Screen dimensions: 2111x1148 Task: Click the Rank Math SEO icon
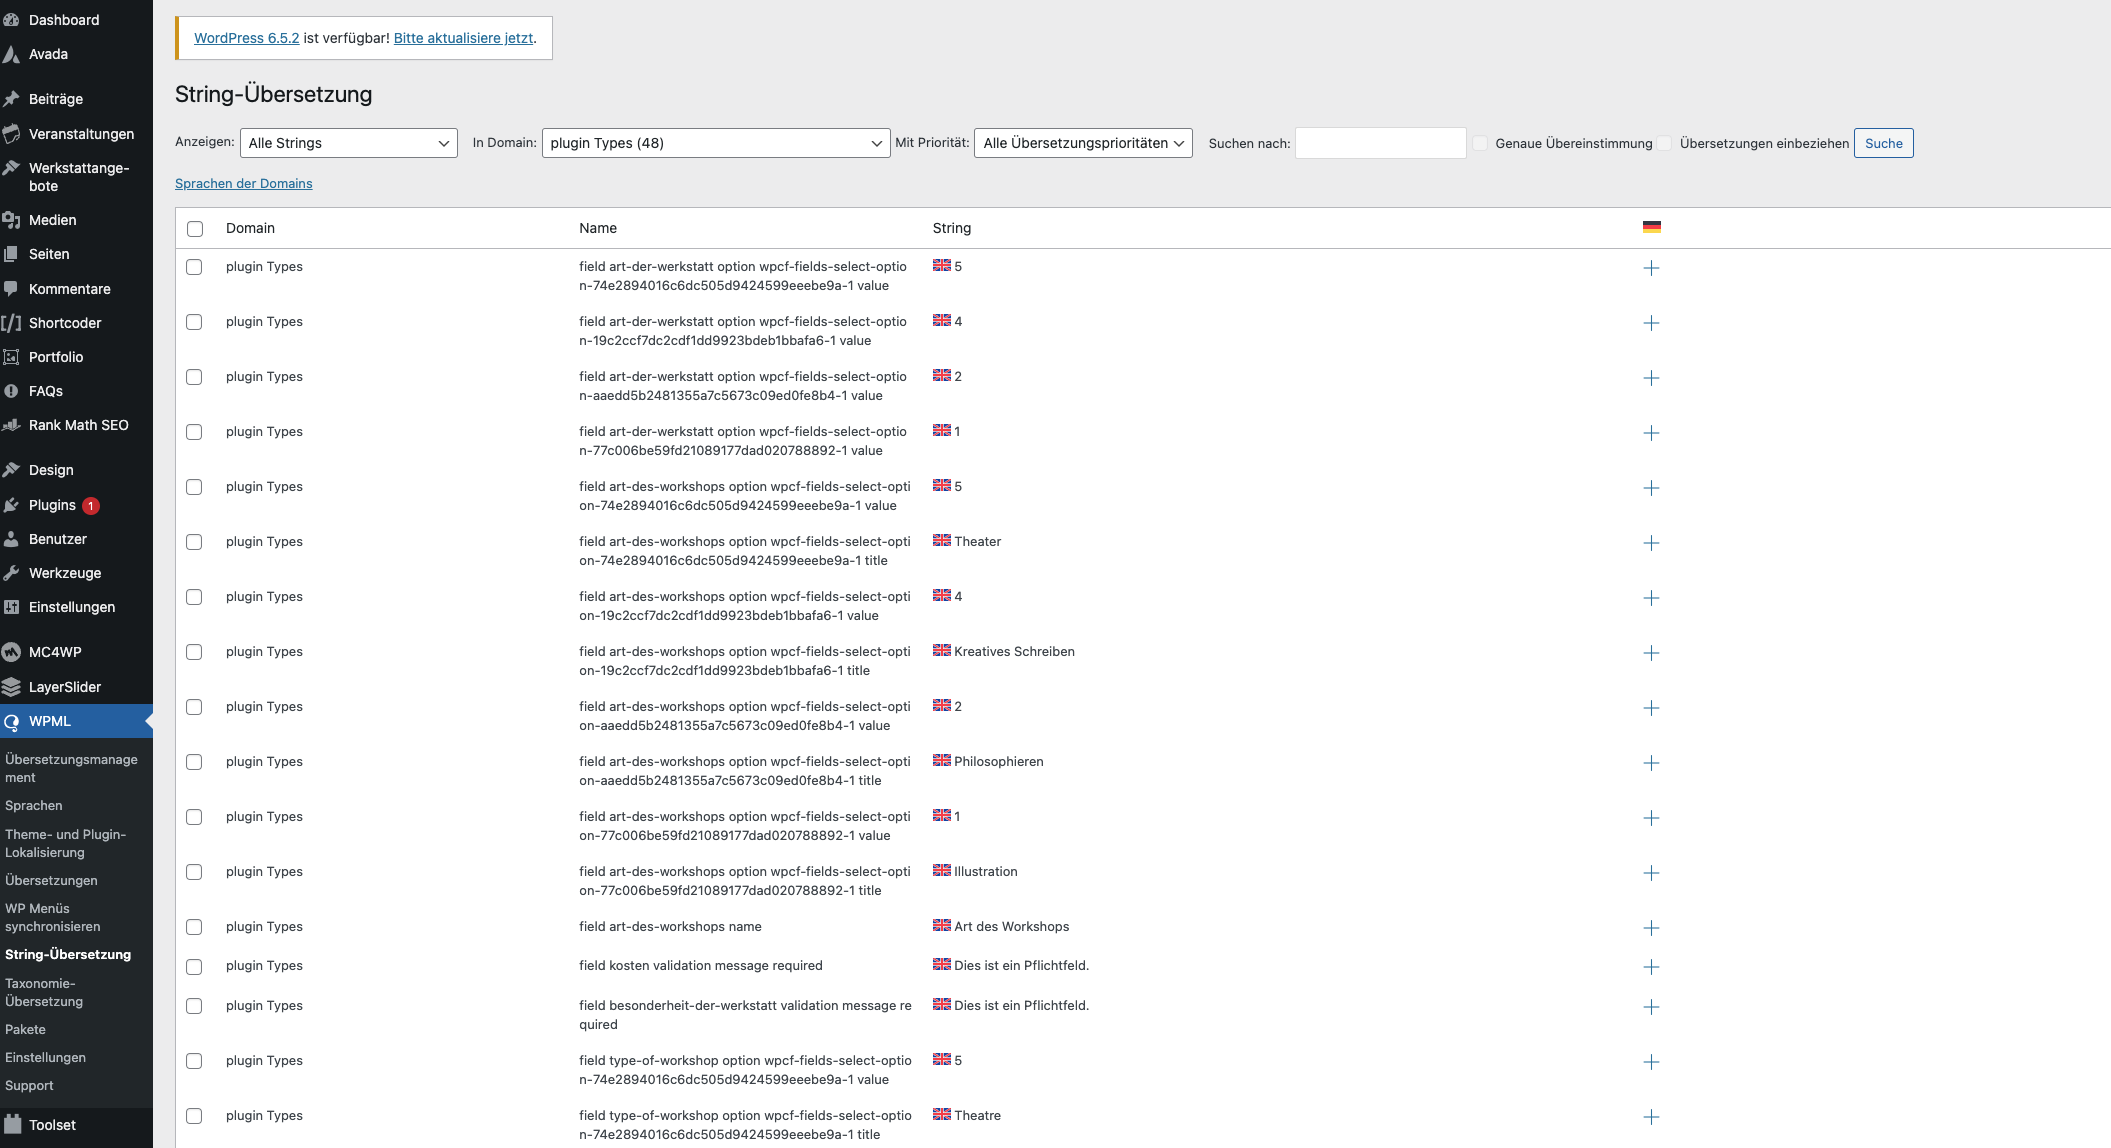click(12, 425)
